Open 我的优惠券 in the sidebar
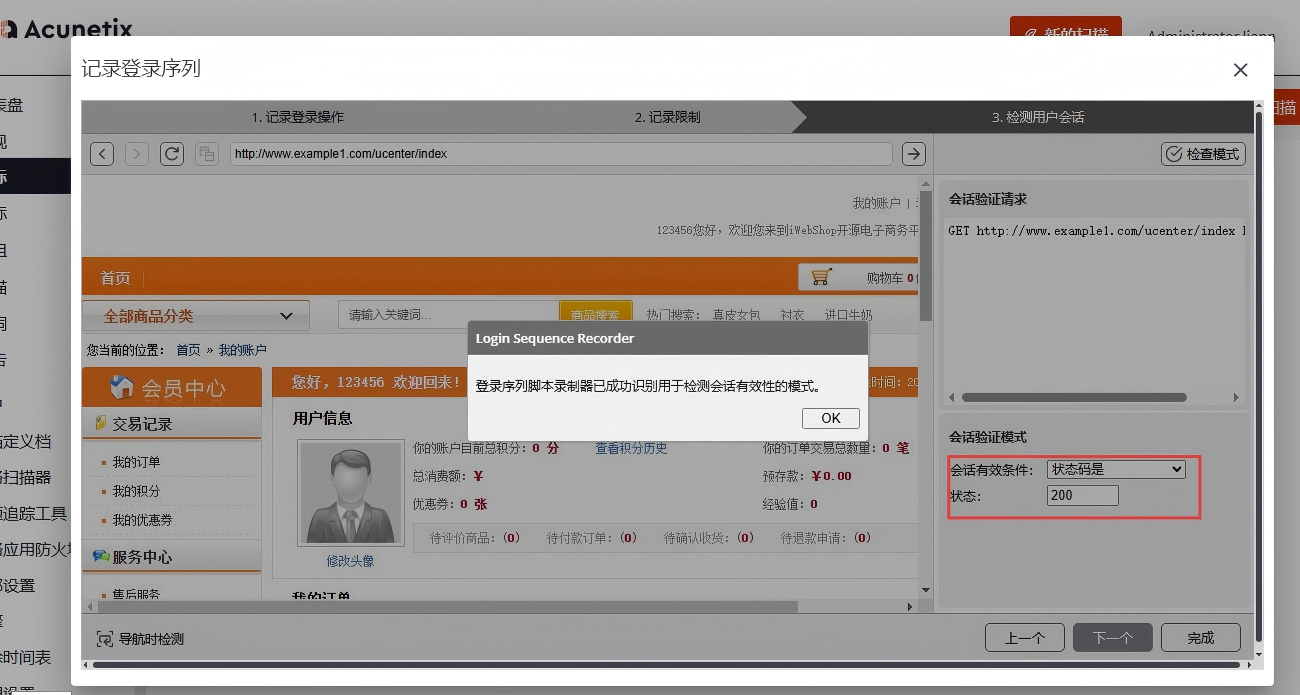Image resolution: width=1300 pixels, height=695 pixels. click(142, 520)
